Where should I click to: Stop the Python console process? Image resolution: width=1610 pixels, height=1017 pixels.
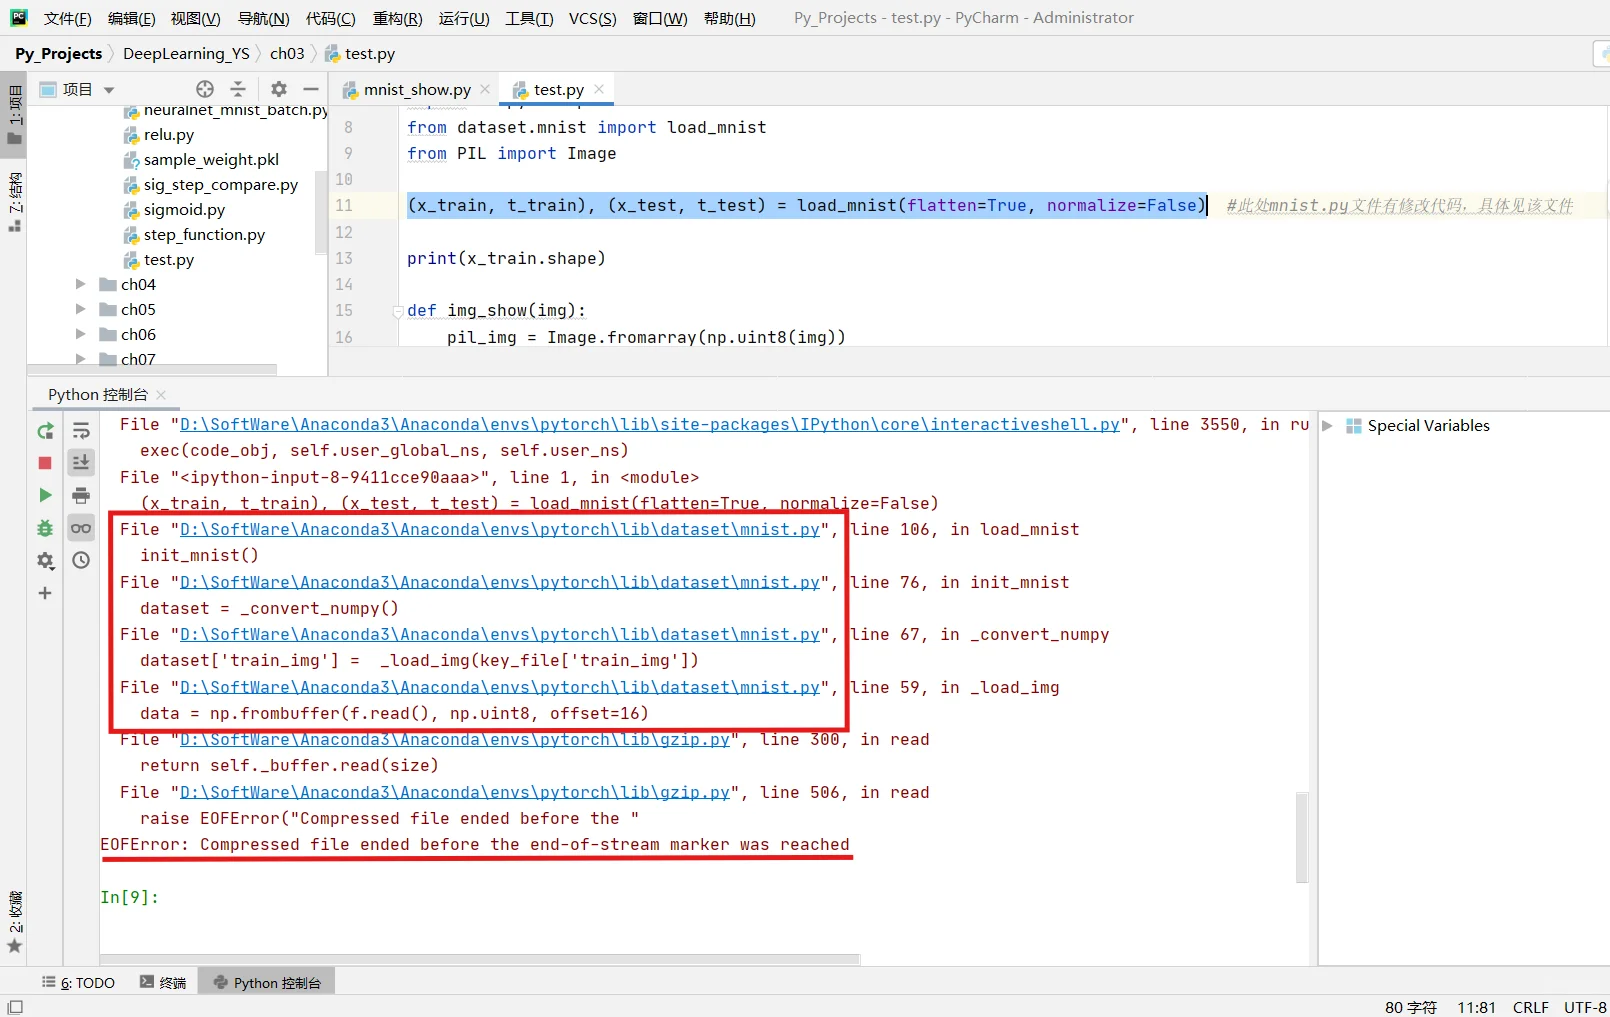(x=45, y=463)
